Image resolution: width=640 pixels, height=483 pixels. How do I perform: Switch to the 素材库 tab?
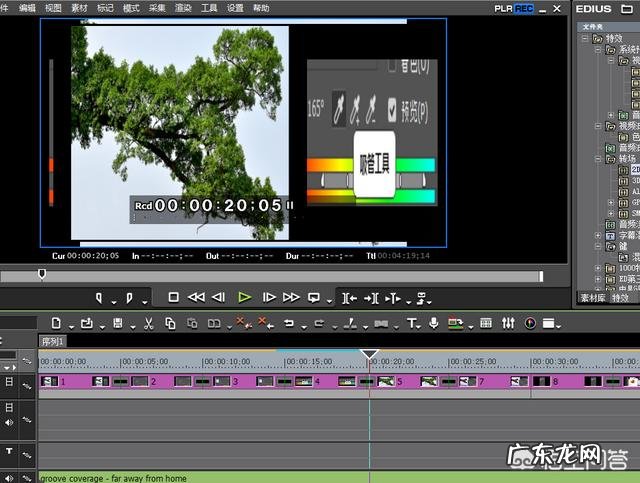(591, 297)
